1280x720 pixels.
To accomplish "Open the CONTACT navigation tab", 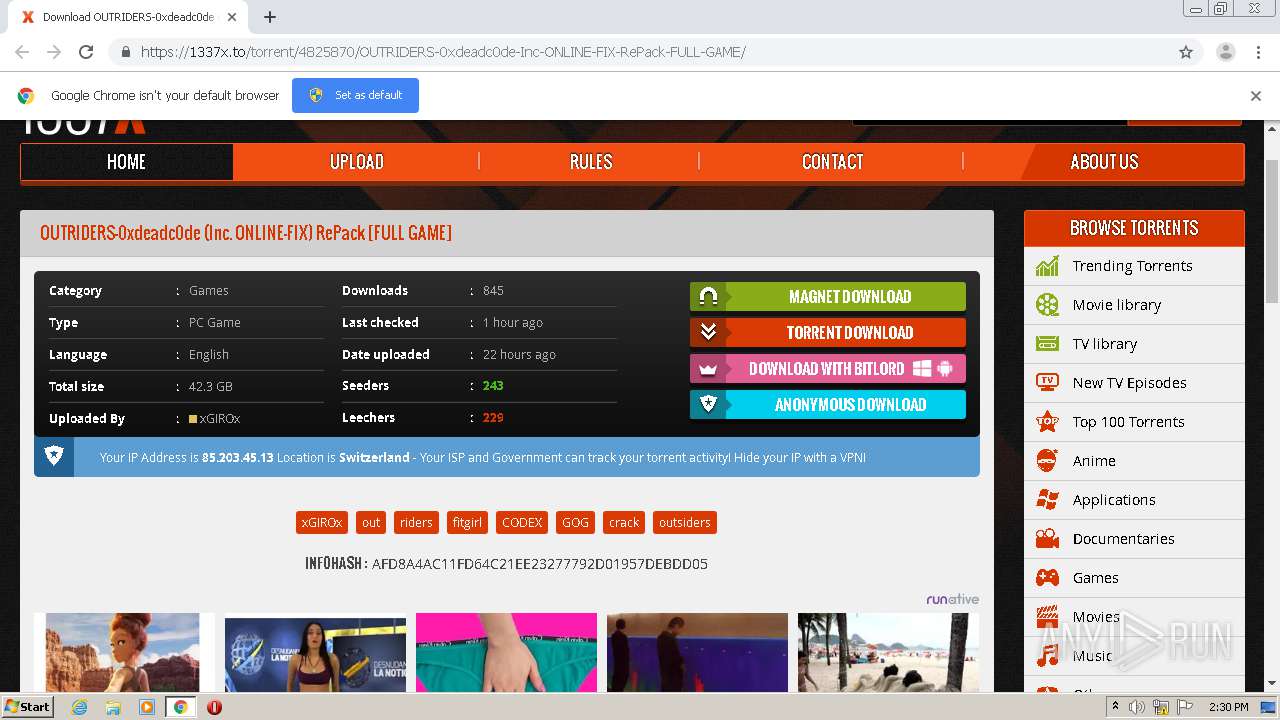I will [x=832, y=162].
